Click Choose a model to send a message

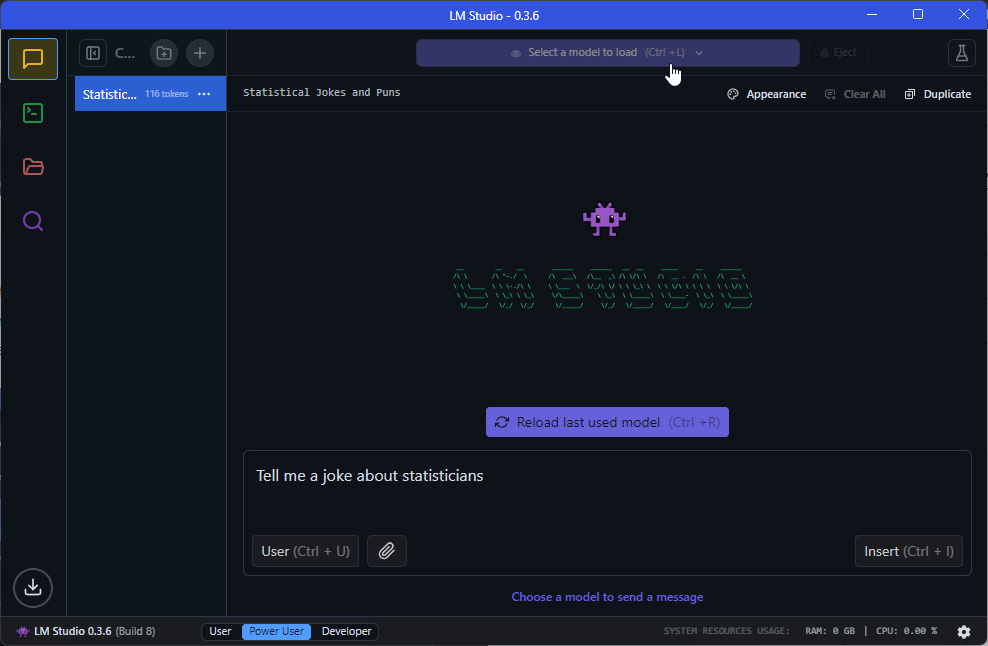tap(607, 597)
